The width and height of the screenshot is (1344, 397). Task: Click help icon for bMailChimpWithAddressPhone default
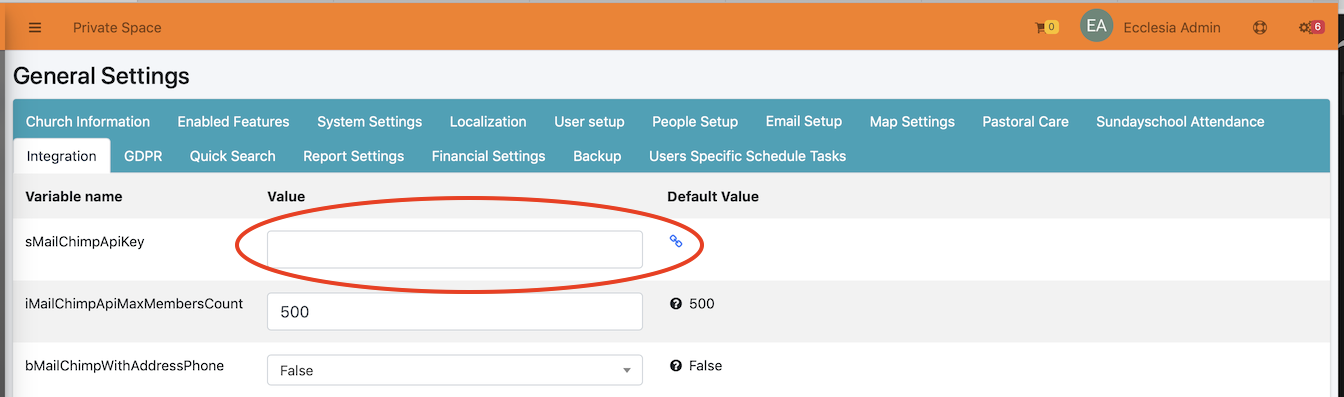pos(675,366)
